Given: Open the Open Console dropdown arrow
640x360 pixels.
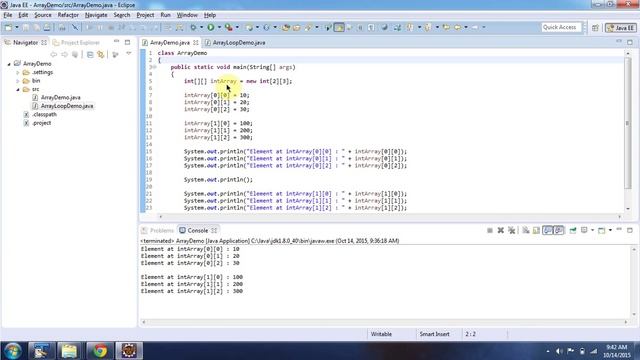Looking at the screenshot, I should (610, 231).
